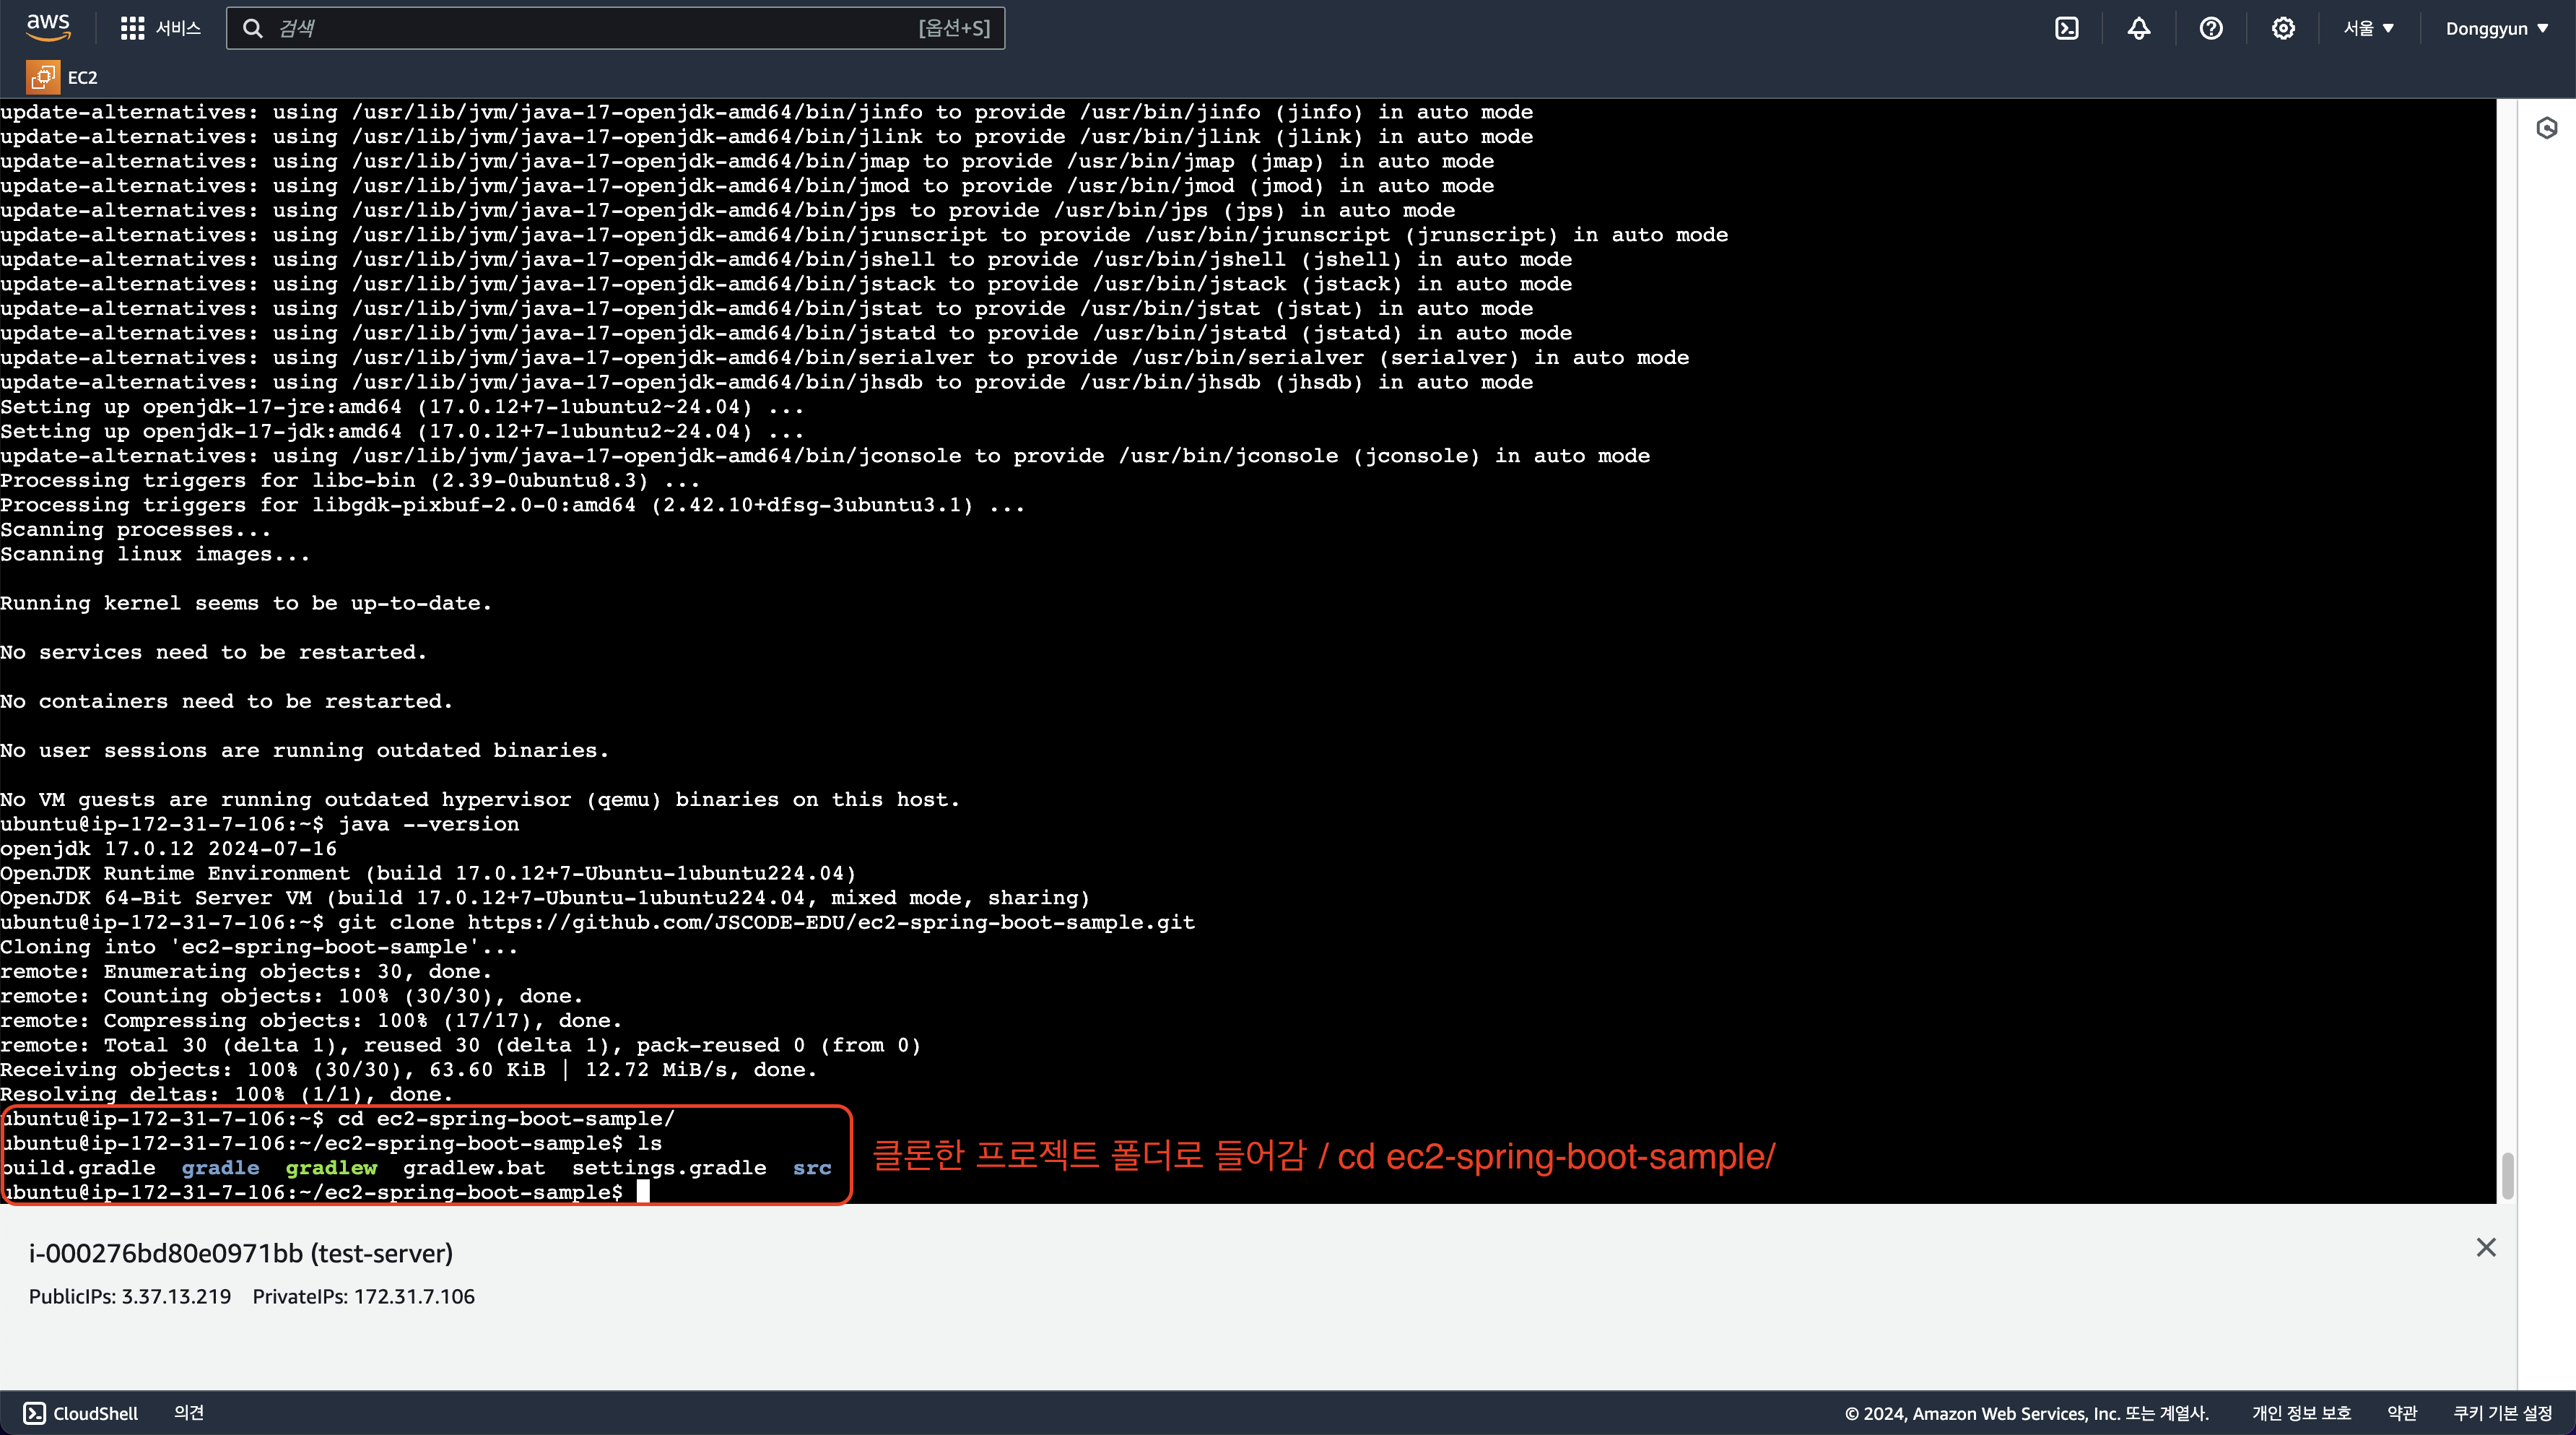2576x1435 pixels.
Task: Click the terminal prompt cursor line
Action: (643, 1192)
